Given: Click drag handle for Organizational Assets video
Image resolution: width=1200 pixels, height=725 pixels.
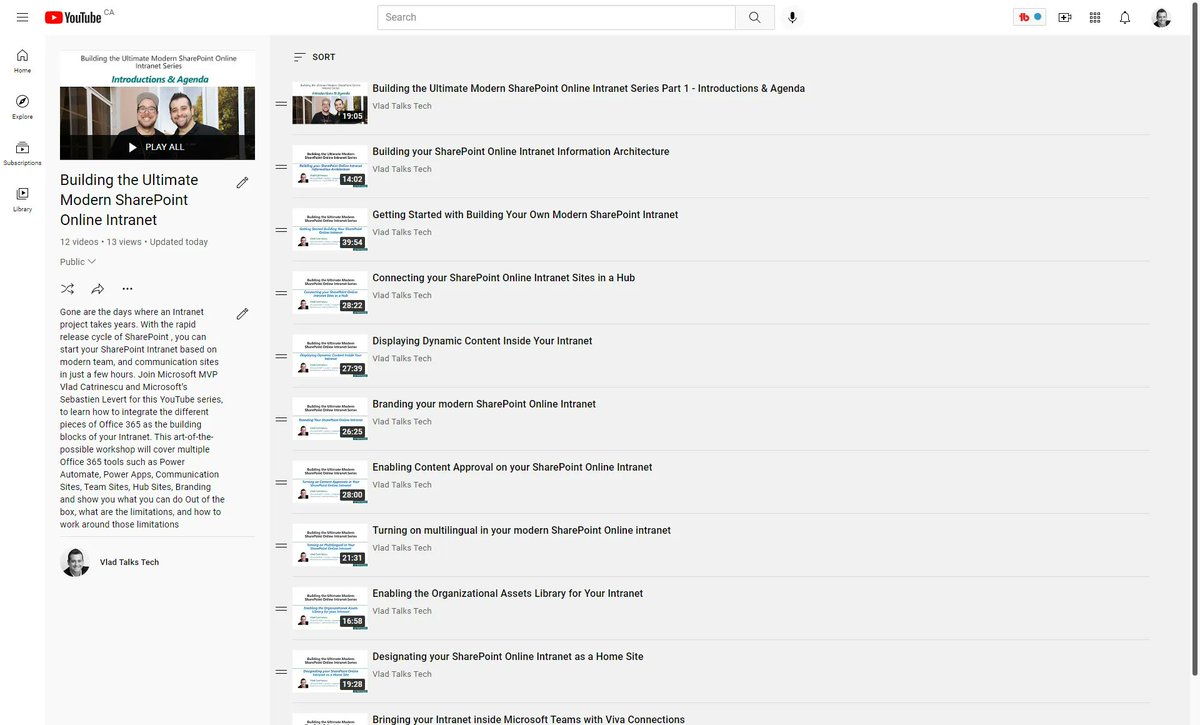Looking at the screenshot, I should pos(281,608).
